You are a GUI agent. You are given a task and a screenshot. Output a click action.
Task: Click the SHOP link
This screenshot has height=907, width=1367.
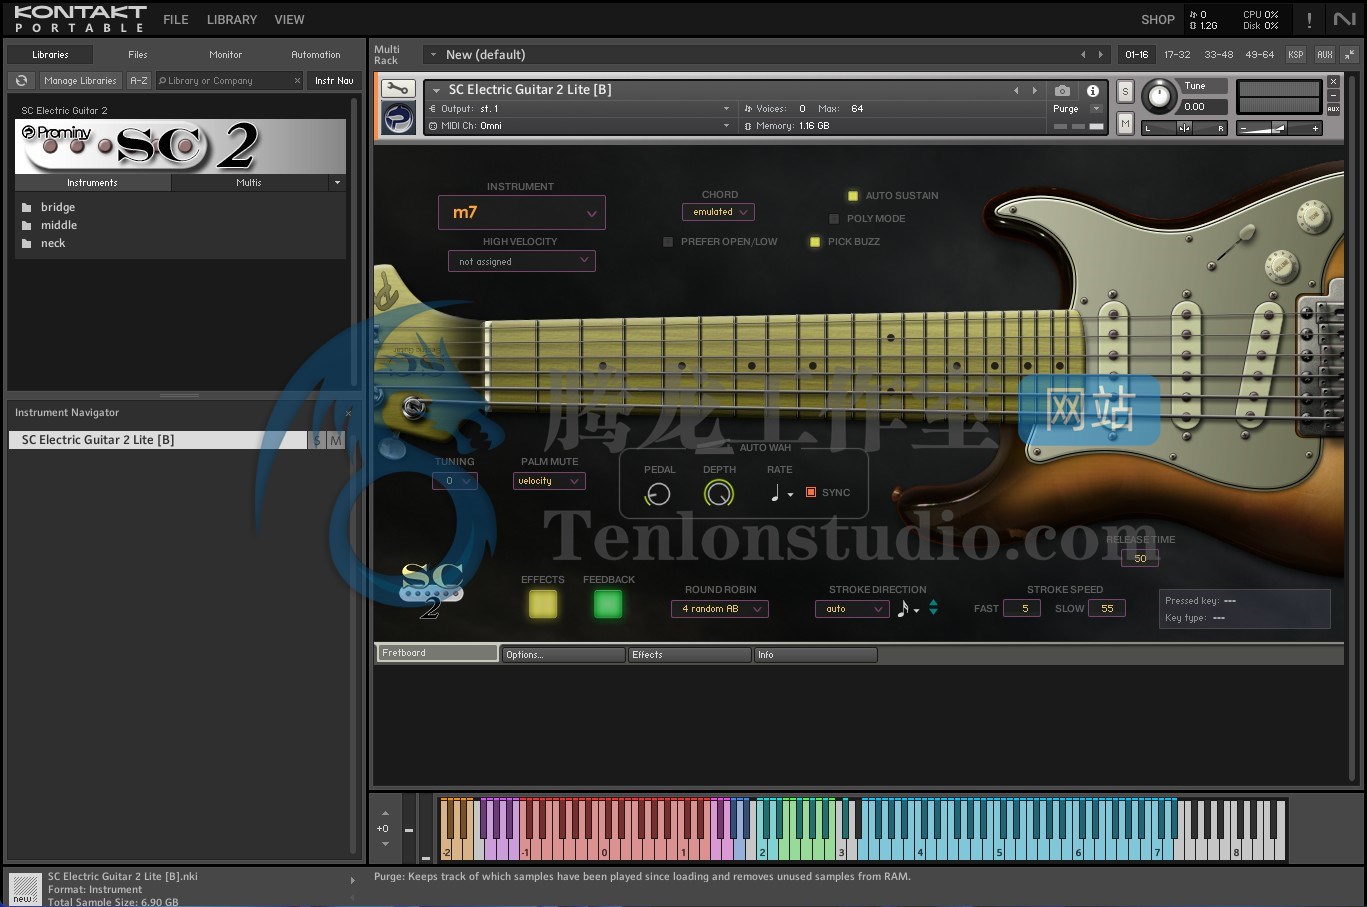coord(1158,19)
